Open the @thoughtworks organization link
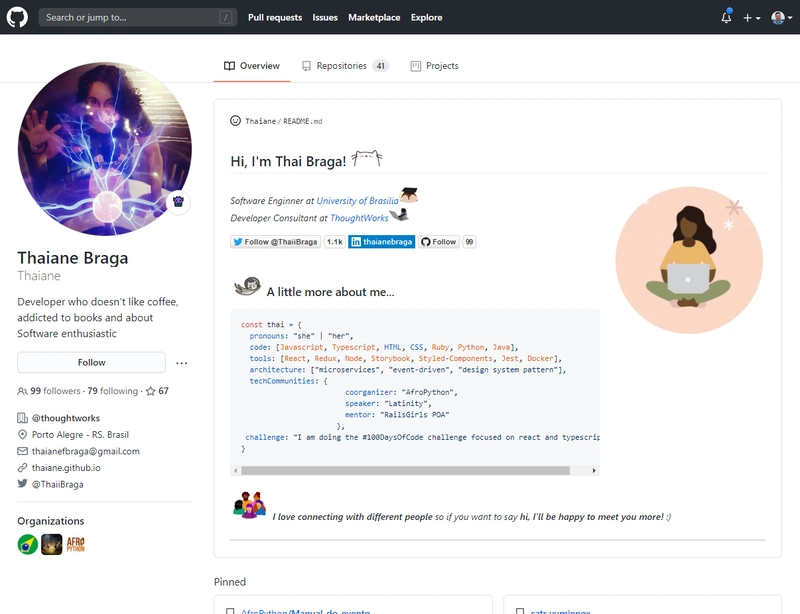 pos(66,418)
